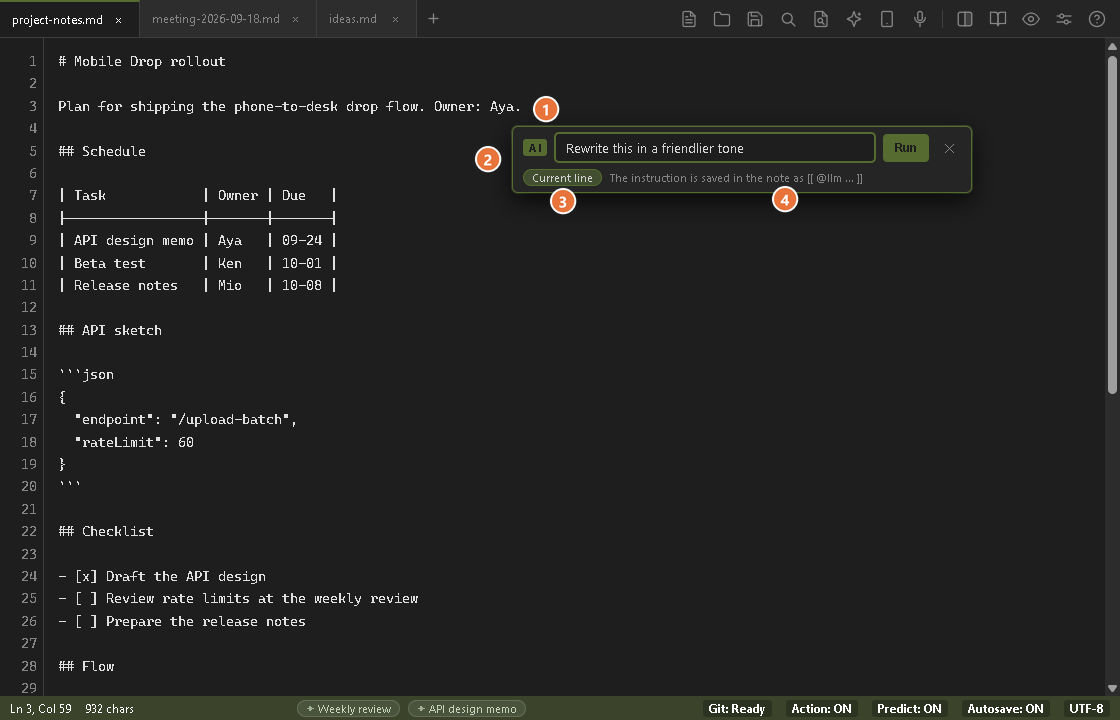Click the 'API design memo' table cell
This screenshot has width=1120, height=720.
[x=134, y=241]
